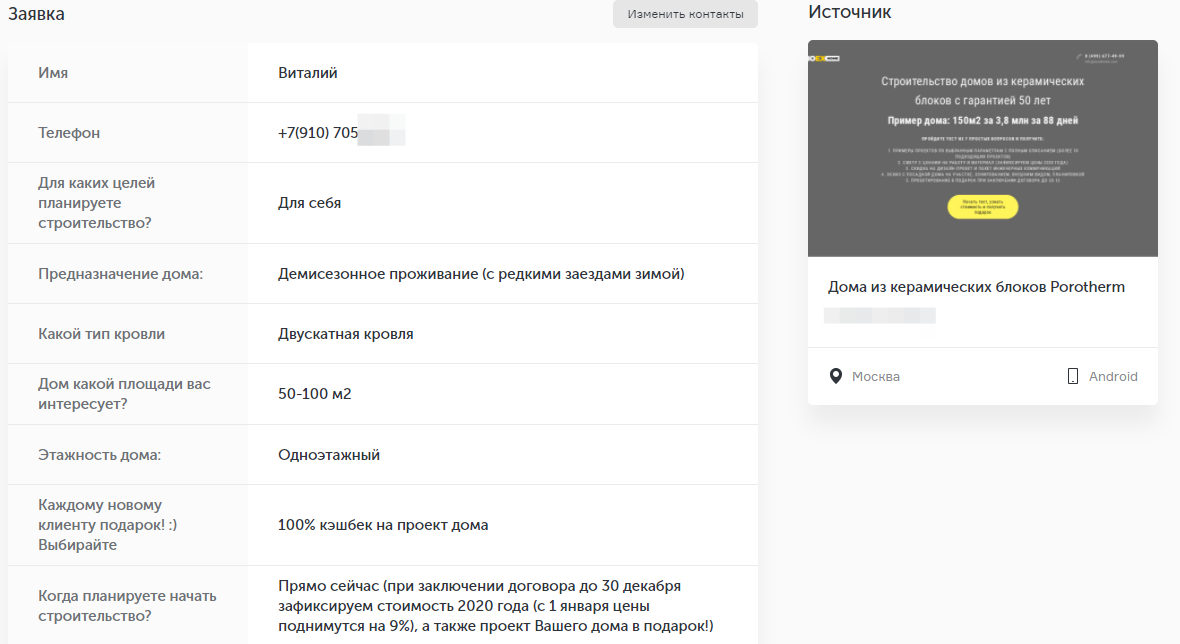The height and width of the screenshot is (644, 1180).
Task: Click the Android phone device icon
Action: (1073, 377)
